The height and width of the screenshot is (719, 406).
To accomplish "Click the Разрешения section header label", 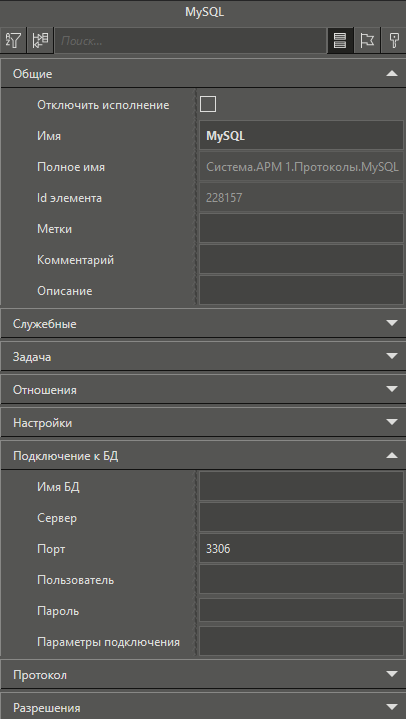I will tap(46, 708).
